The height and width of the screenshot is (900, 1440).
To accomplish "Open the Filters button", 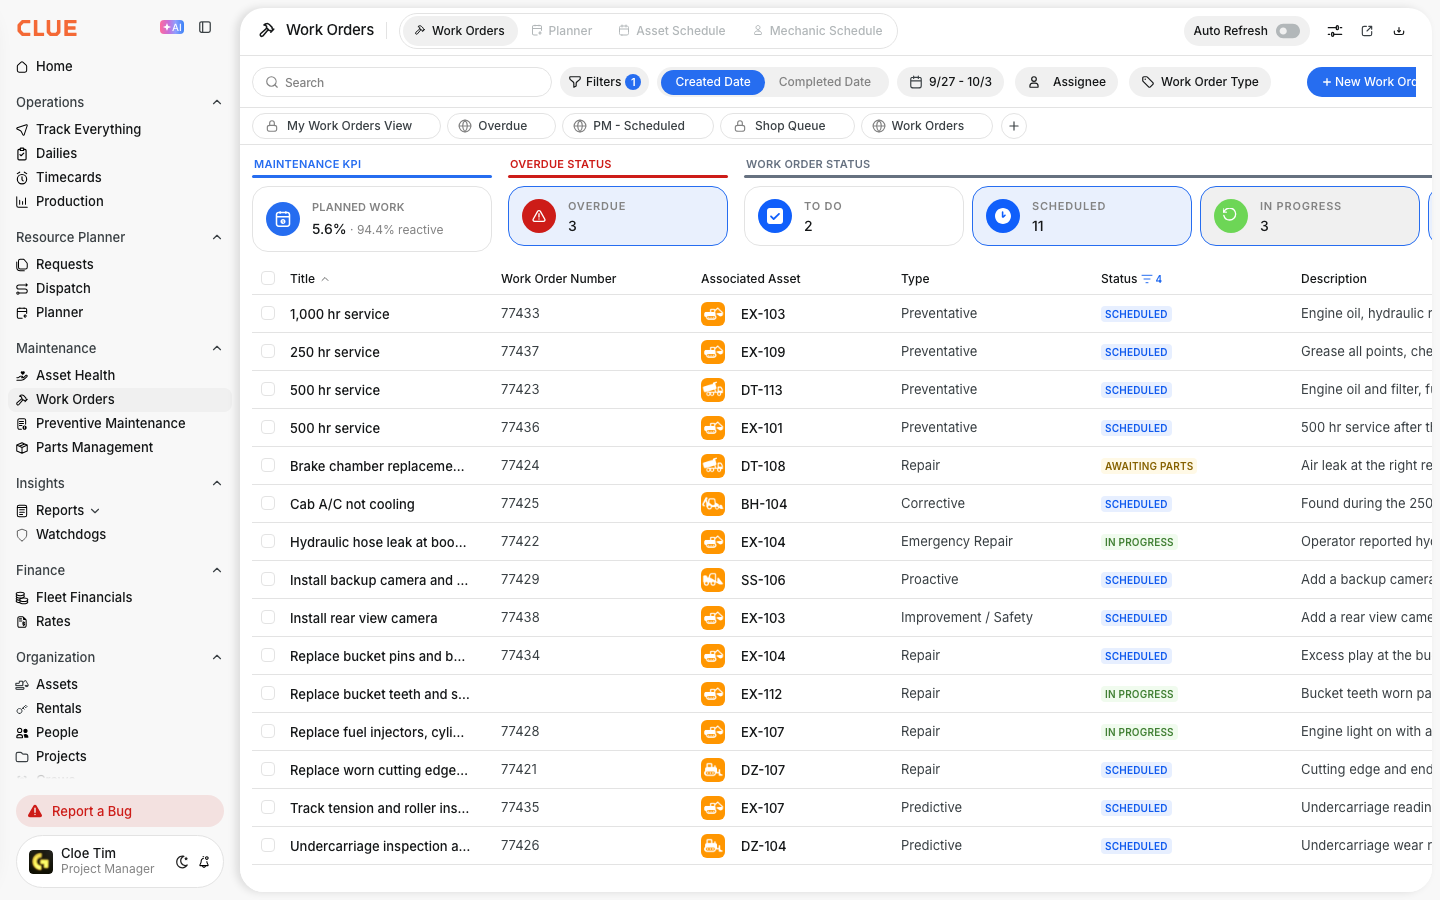I will click(604, 82).
